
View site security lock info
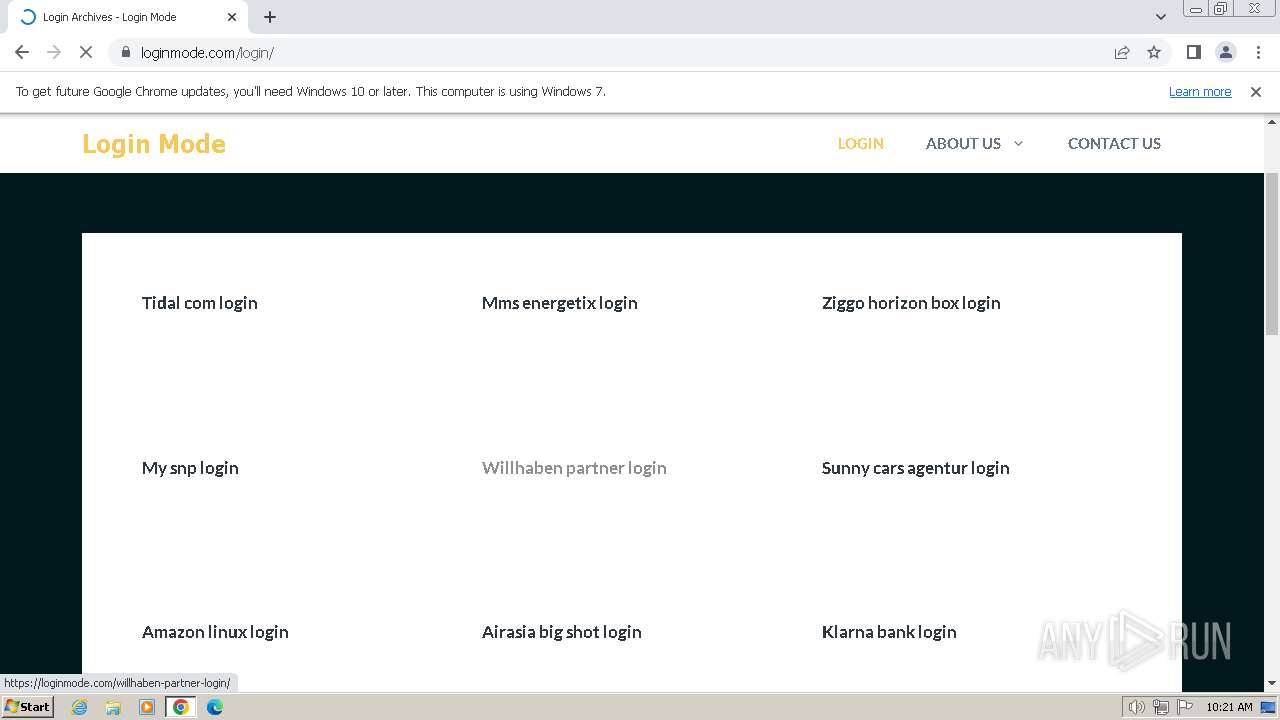pyautogui.click(x=125, y=52)
